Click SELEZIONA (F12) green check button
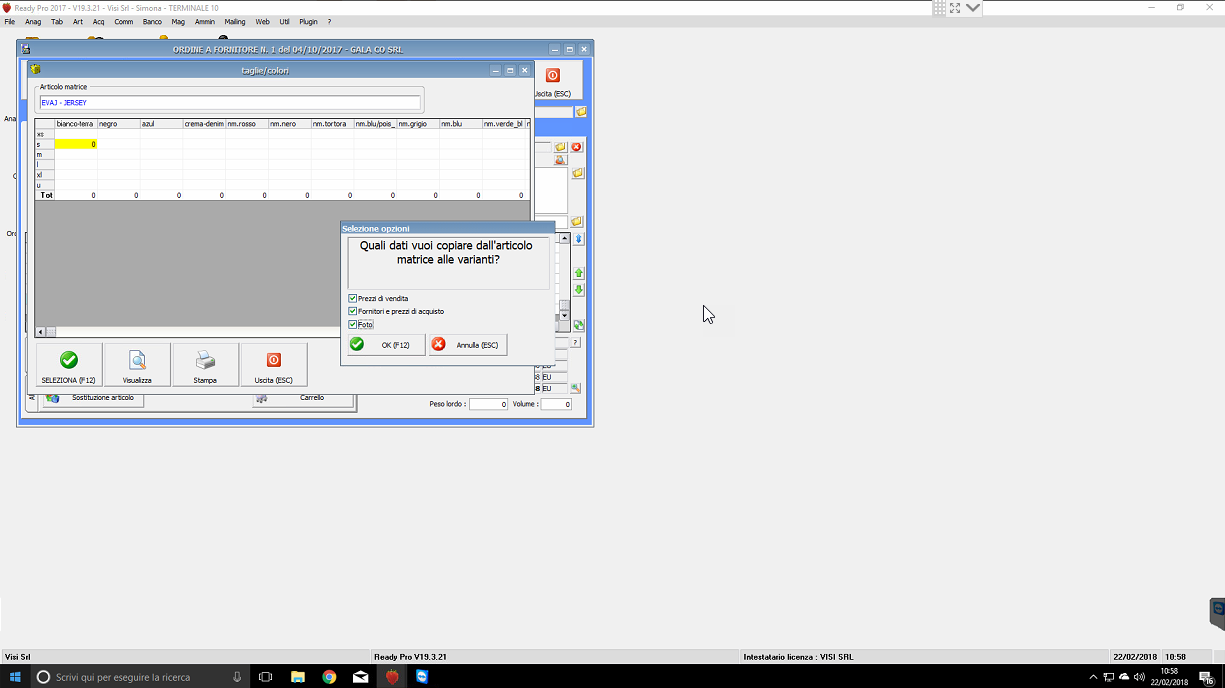The image size is (1225, 688). click(68, 365)
